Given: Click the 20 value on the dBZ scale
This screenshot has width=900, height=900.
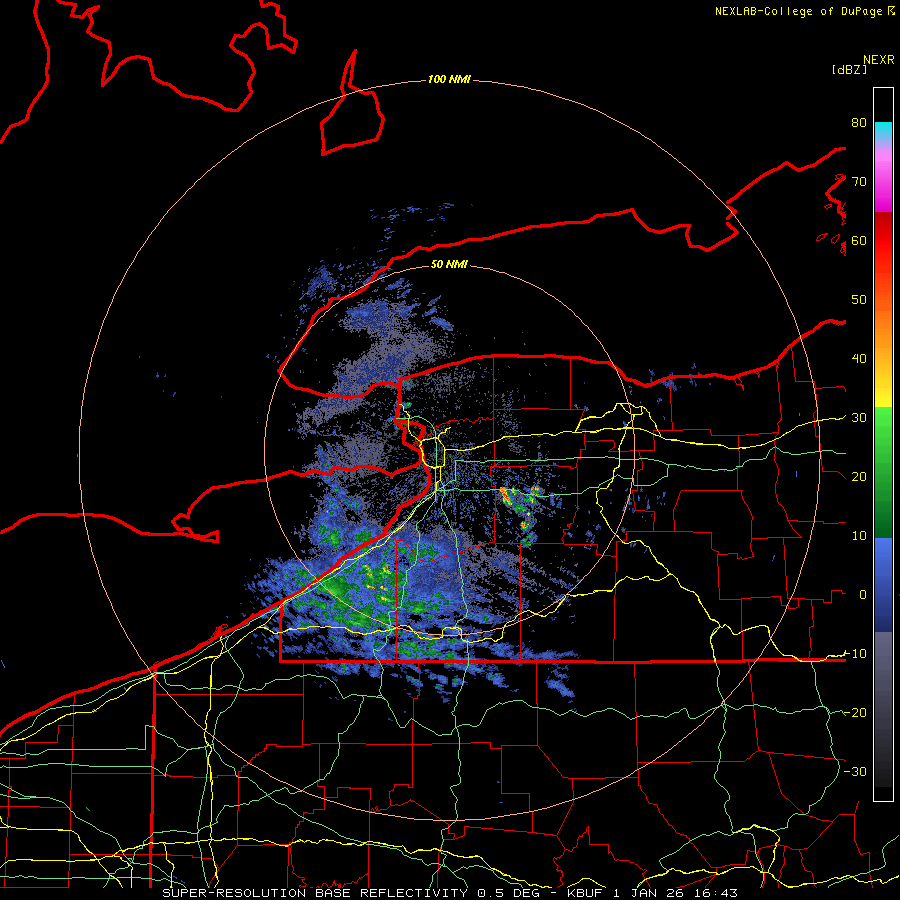Looking at the screenshot, I should point(859,477).
